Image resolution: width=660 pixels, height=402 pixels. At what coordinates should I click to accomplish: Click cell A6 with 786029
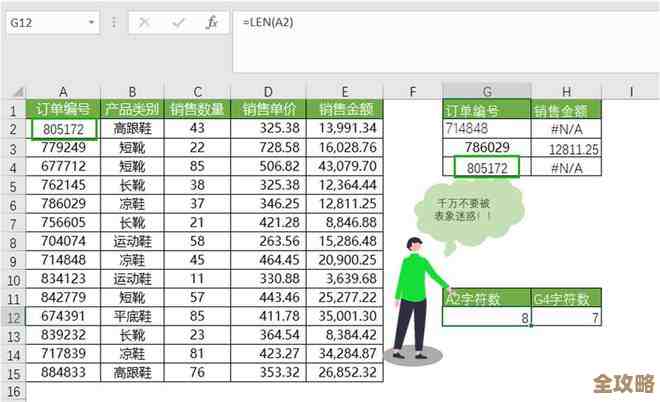(x=63, y=204)
